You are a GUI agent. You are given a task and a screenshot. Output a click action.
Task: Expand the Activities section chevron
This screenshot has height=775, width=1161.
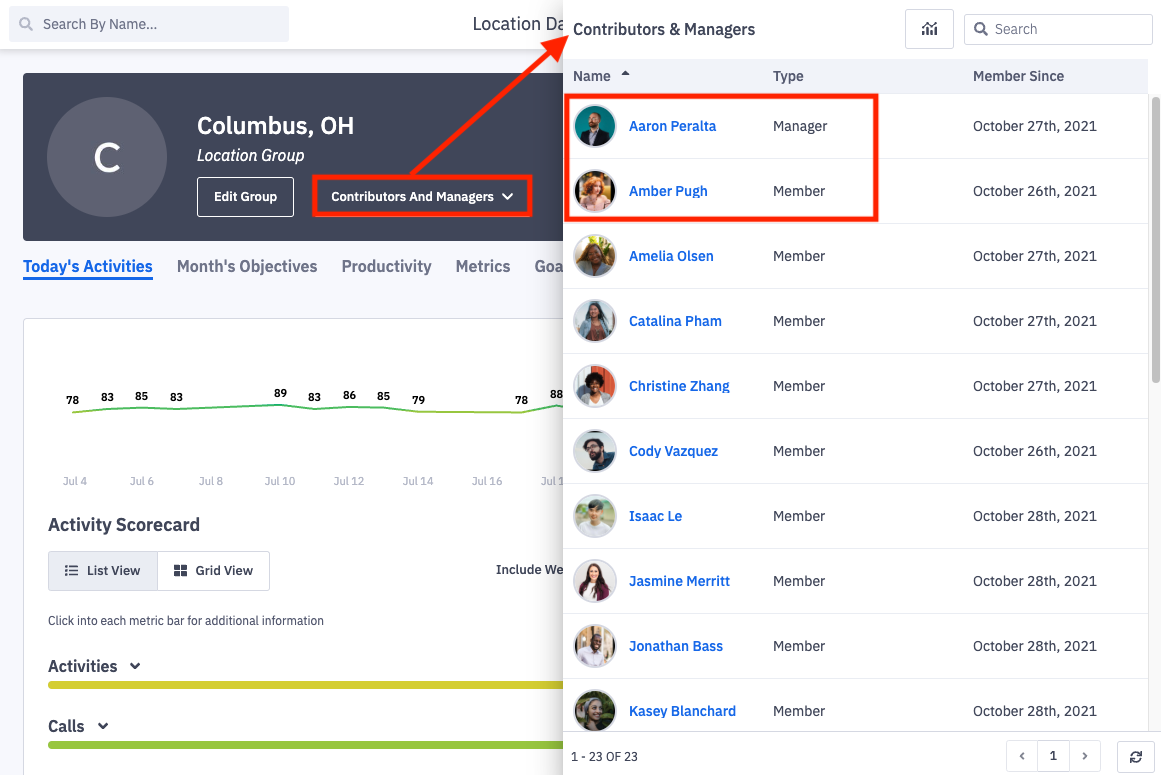point(135,666)
